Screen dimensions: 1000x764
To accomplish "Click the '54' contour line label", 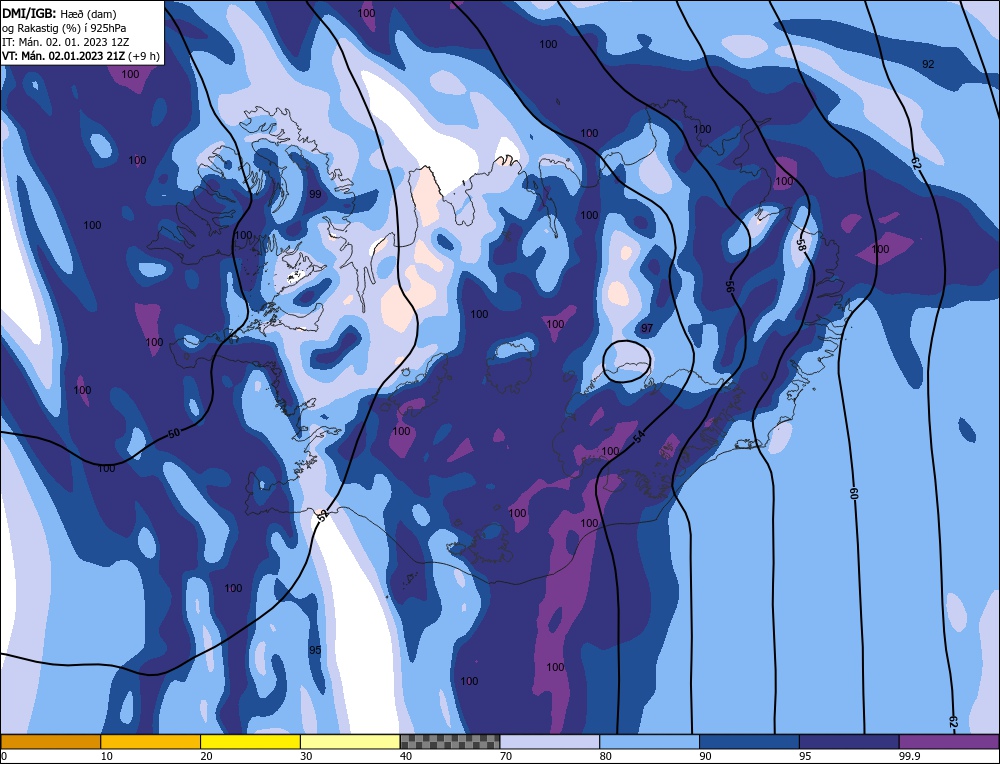I will pos(639,437).
